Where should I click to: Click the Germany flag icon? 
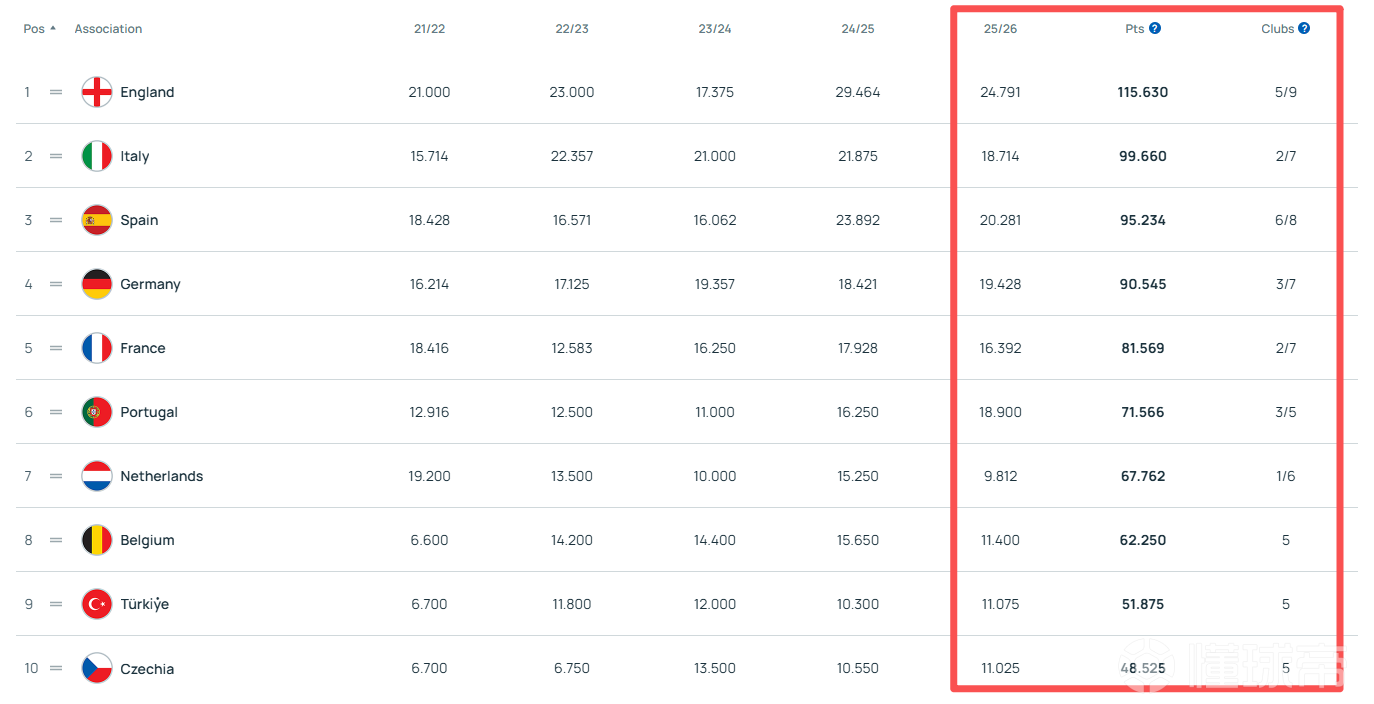(x=97, y=284)
